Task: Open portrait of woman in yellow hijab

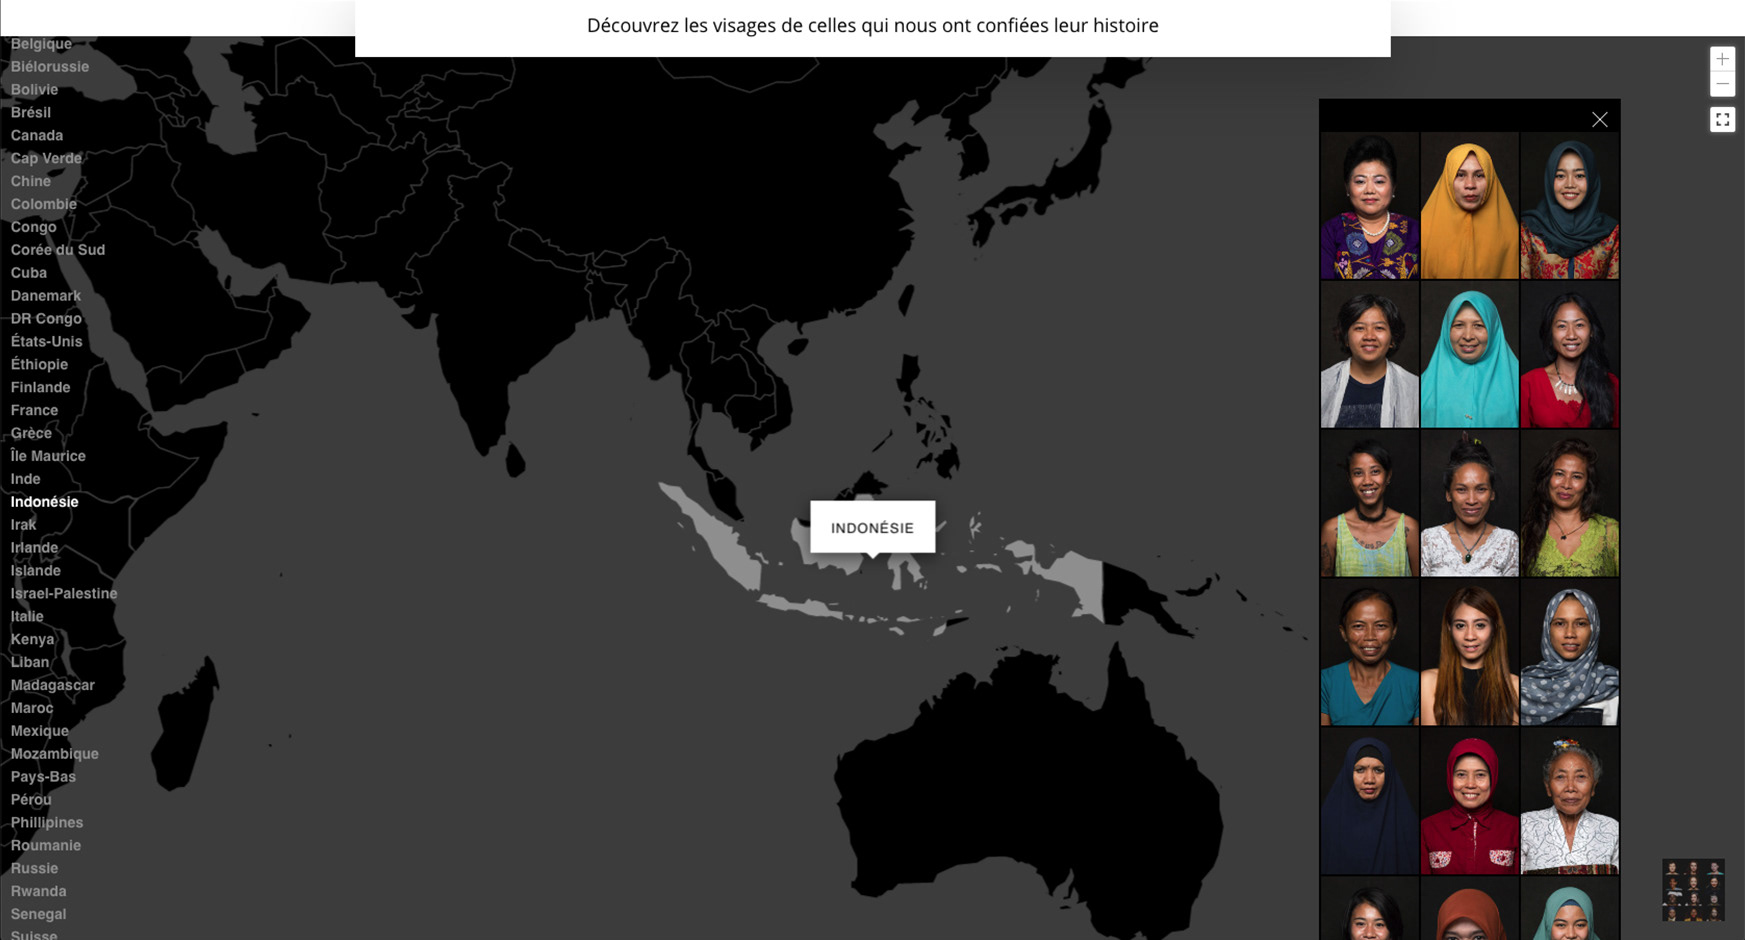Action: 1469,206
